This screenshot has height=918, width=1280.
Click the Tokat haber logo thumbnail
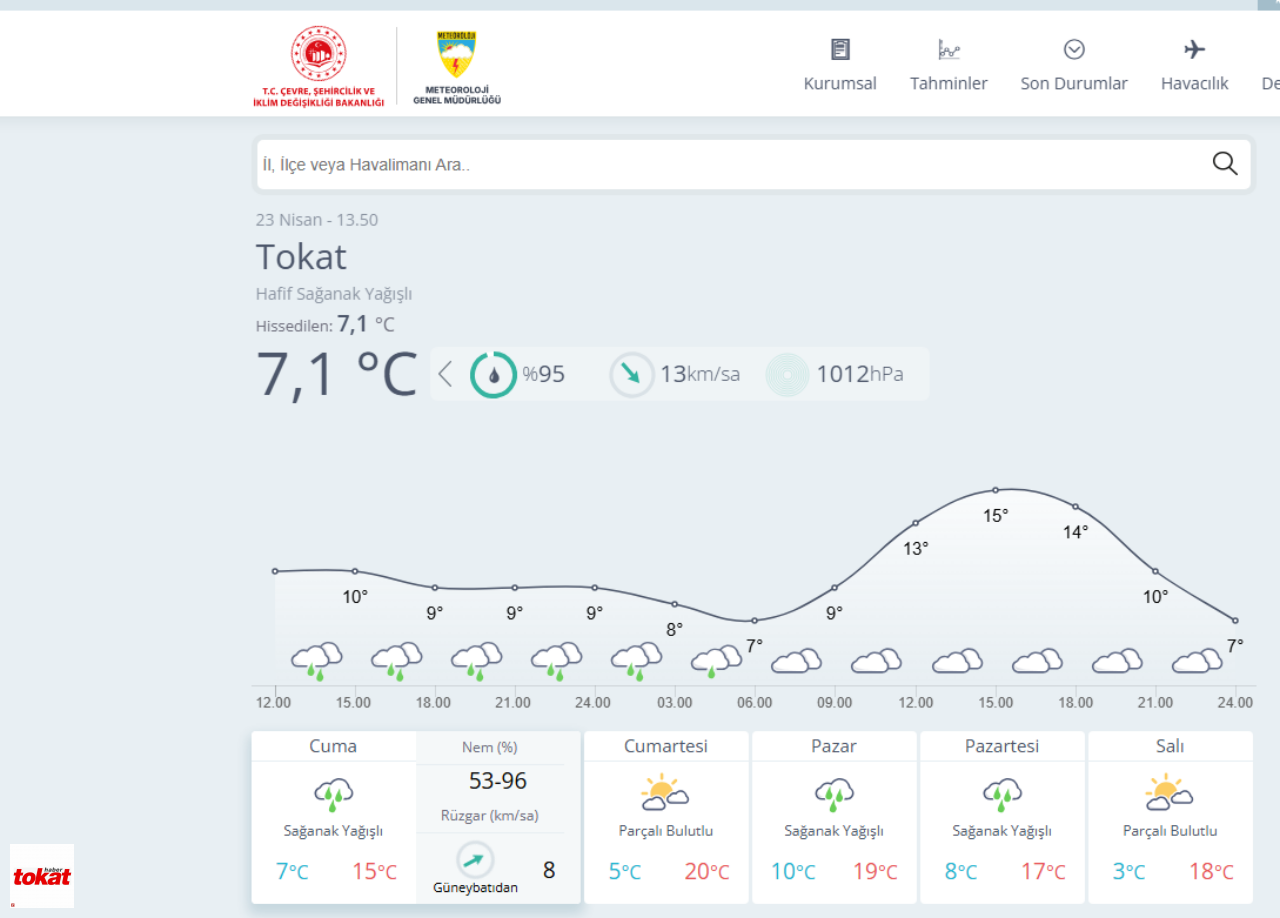42,876
